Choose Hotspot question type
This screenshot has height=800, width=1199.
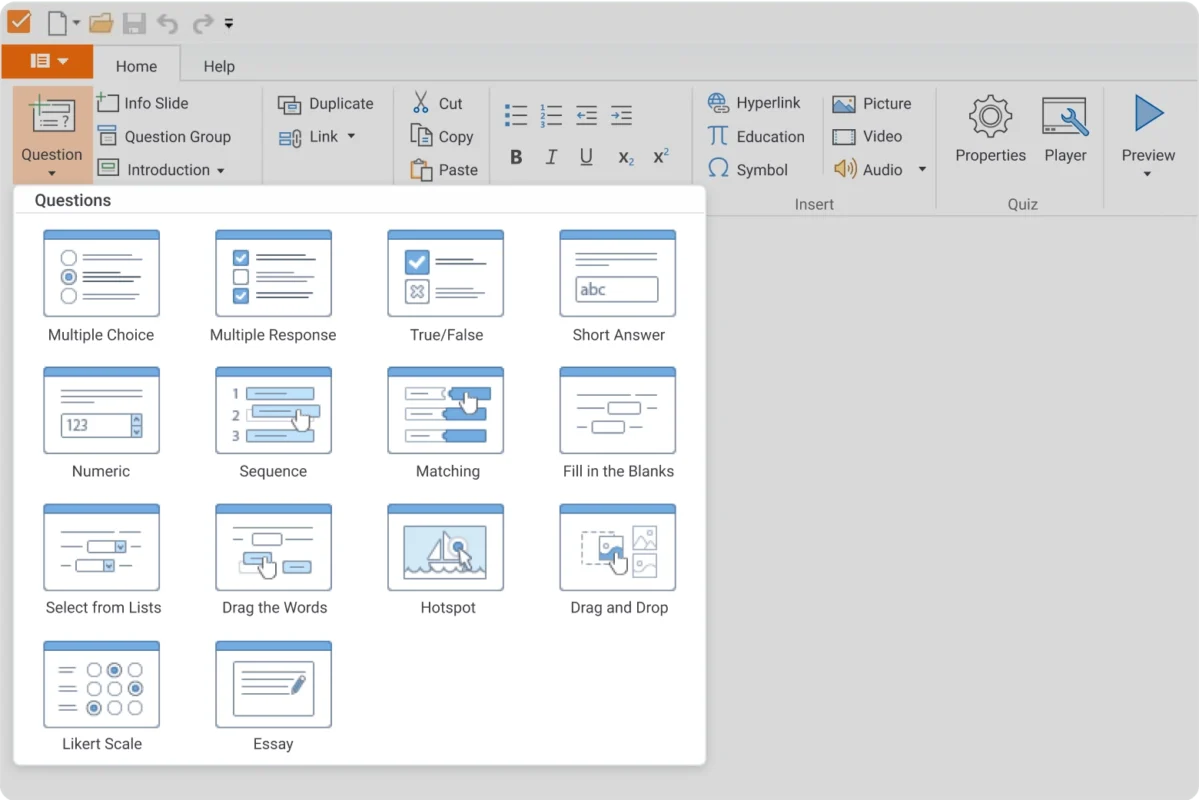click(446, 559)
